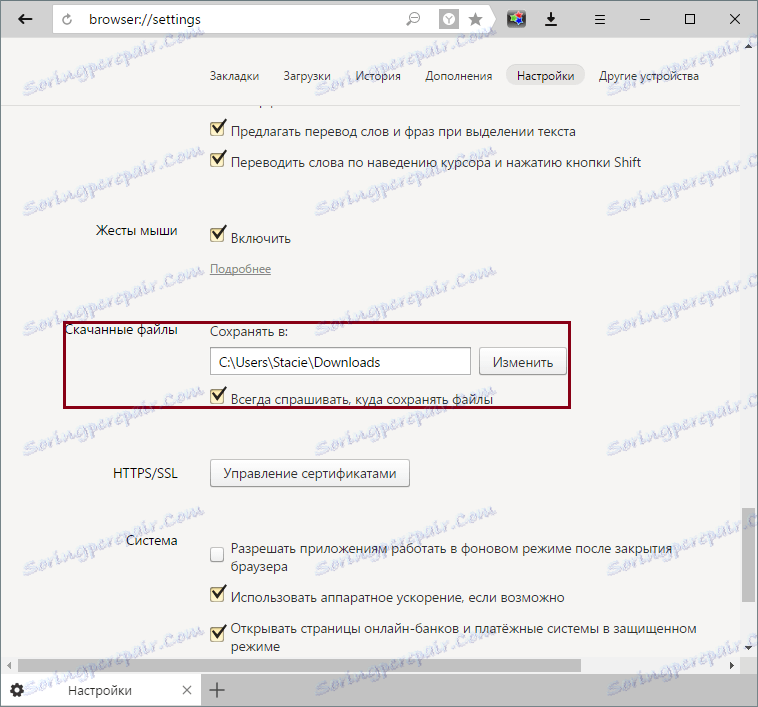The height and width of the screenshot is (707, 758).
Task: Close the Настройки tab
Action: (x=187, y=690)
